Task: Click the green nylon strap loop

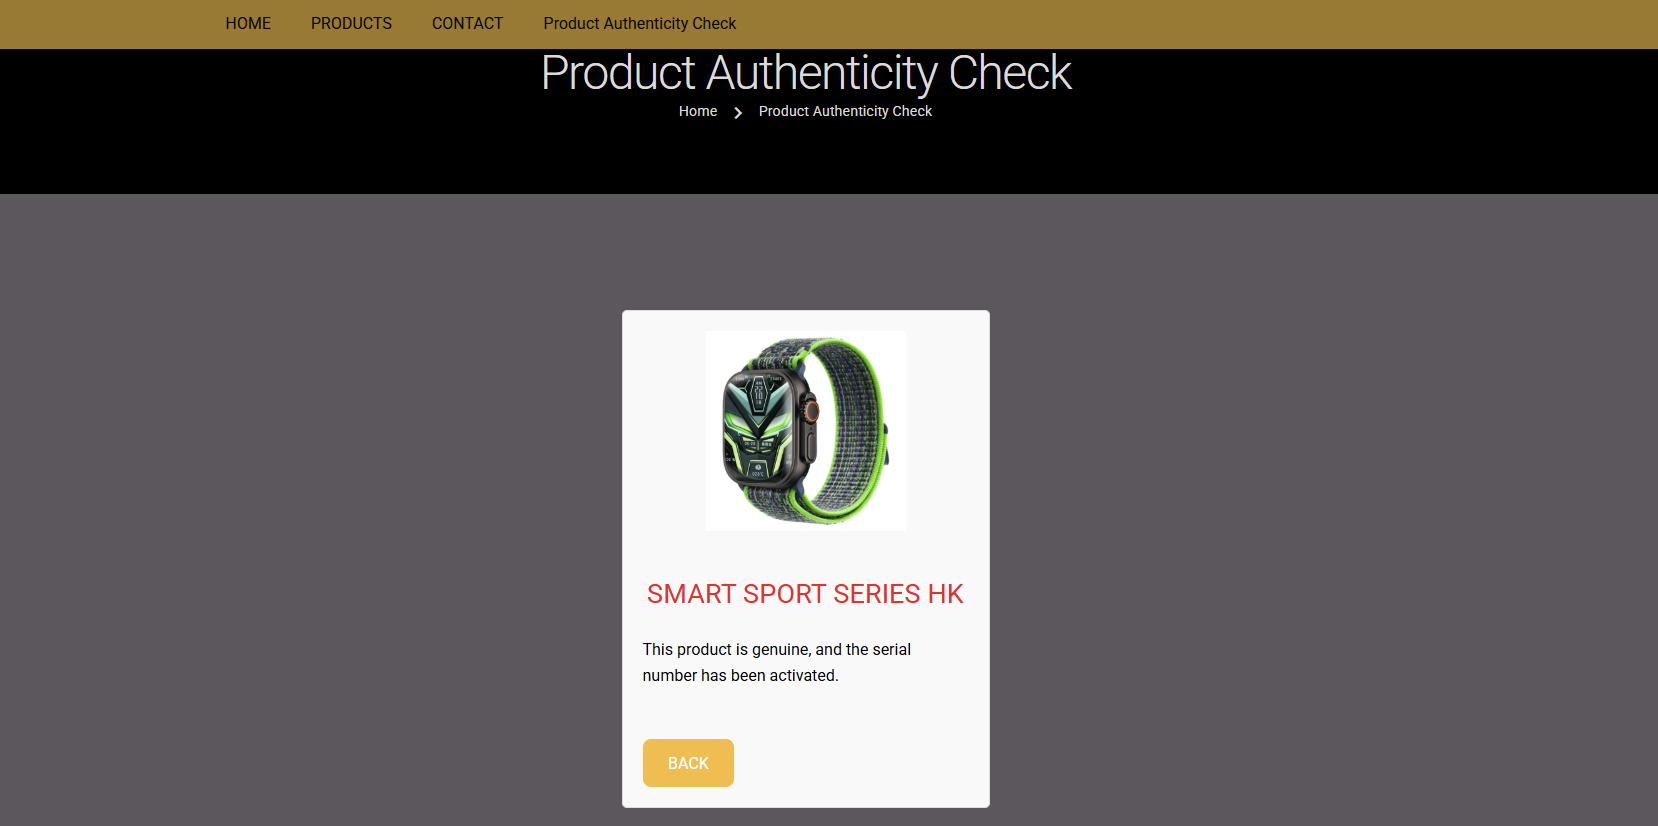Action: [848, 430]
